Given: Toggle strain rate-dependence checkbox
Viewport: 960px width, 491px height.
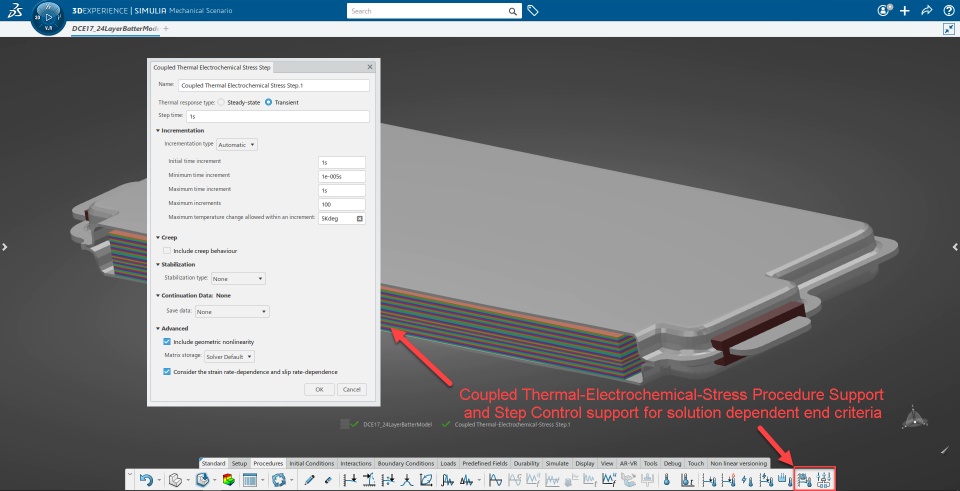Looking at the screenshot, I should coord(167,372).
